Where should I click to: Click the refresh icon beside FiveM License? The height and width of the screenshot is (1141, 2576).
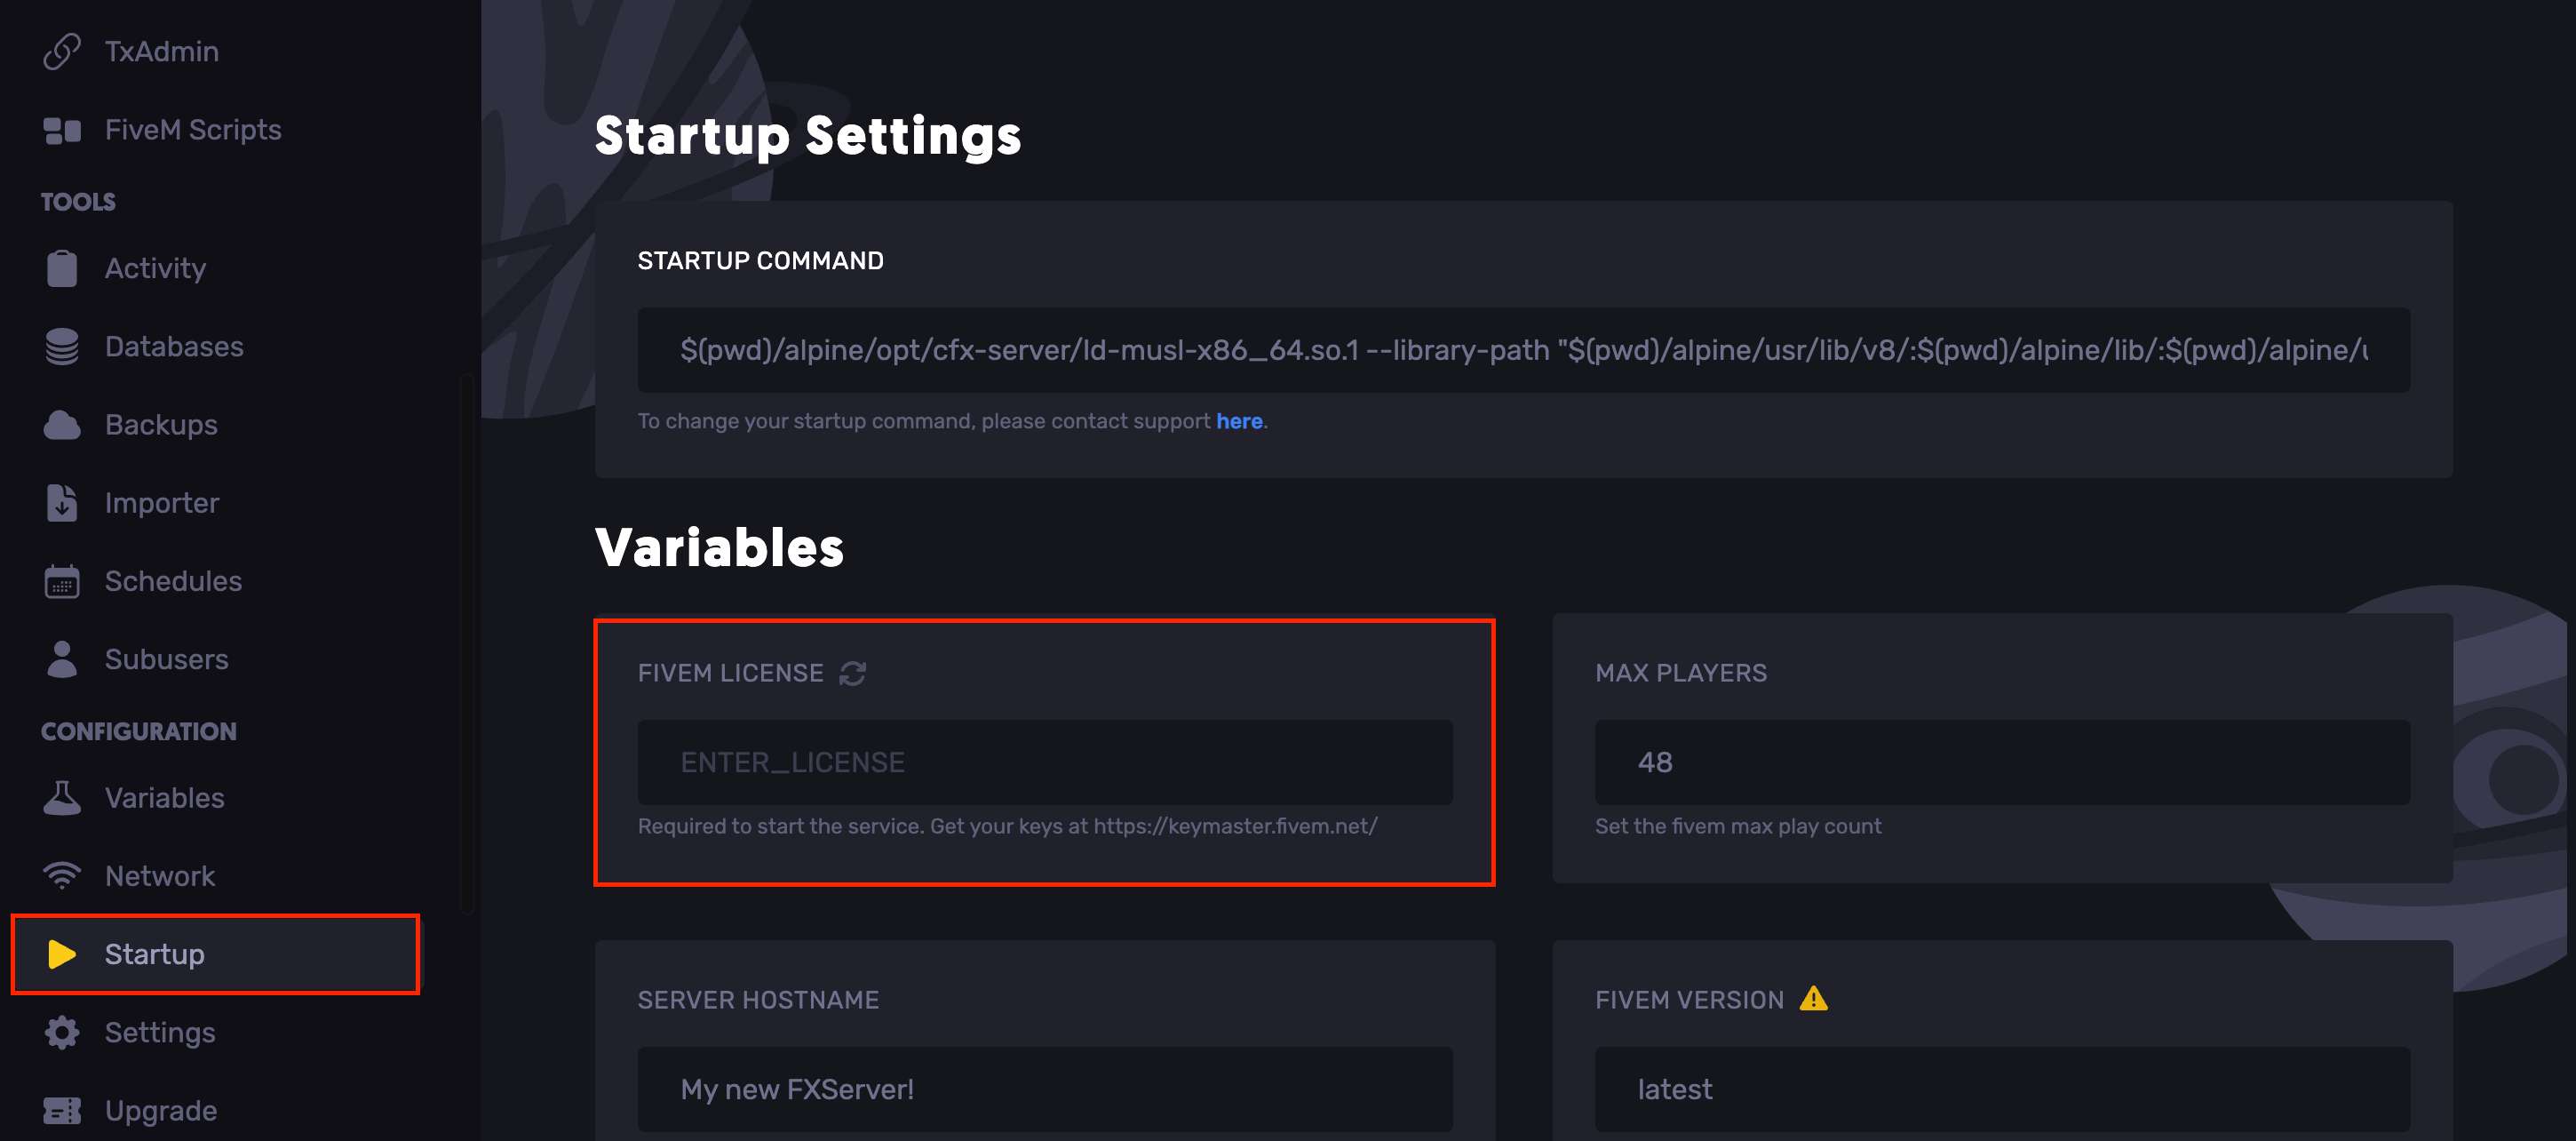(852, 673)
